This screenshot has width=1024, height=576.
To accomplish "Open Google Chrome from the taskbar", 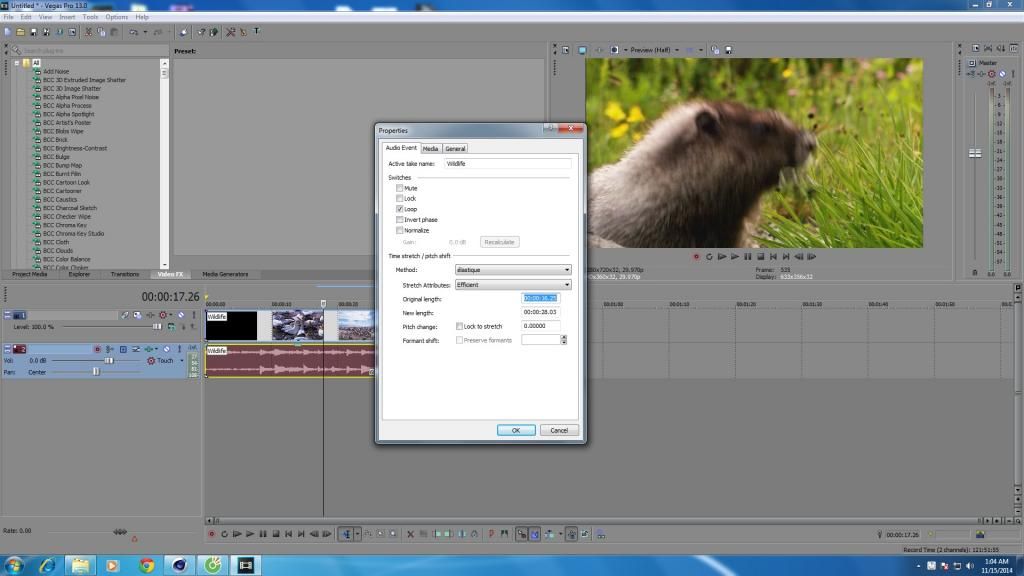I will click(146, 565).
